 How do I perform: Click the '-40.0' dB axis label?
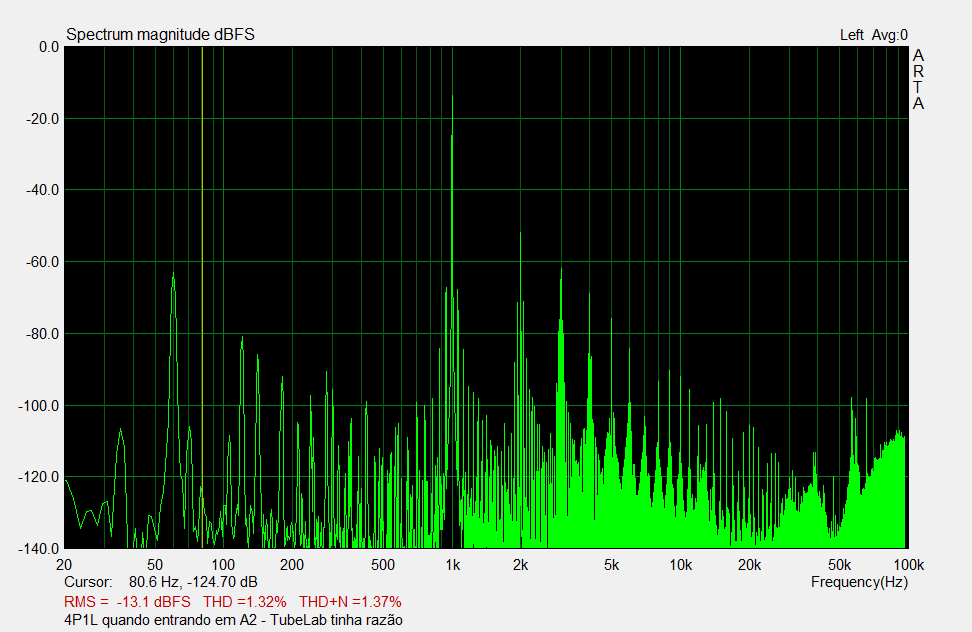(x=43, y=190)
